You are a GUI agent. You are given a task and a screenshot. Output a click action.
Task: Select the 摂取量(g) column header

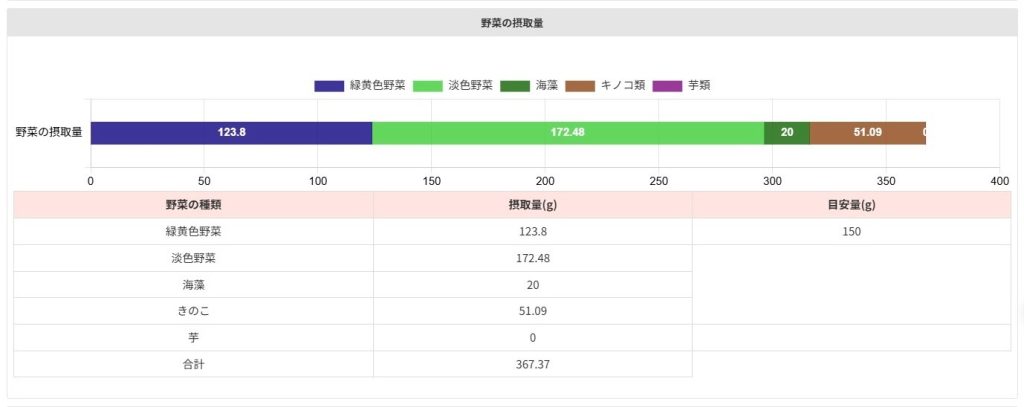coord(532,205)
